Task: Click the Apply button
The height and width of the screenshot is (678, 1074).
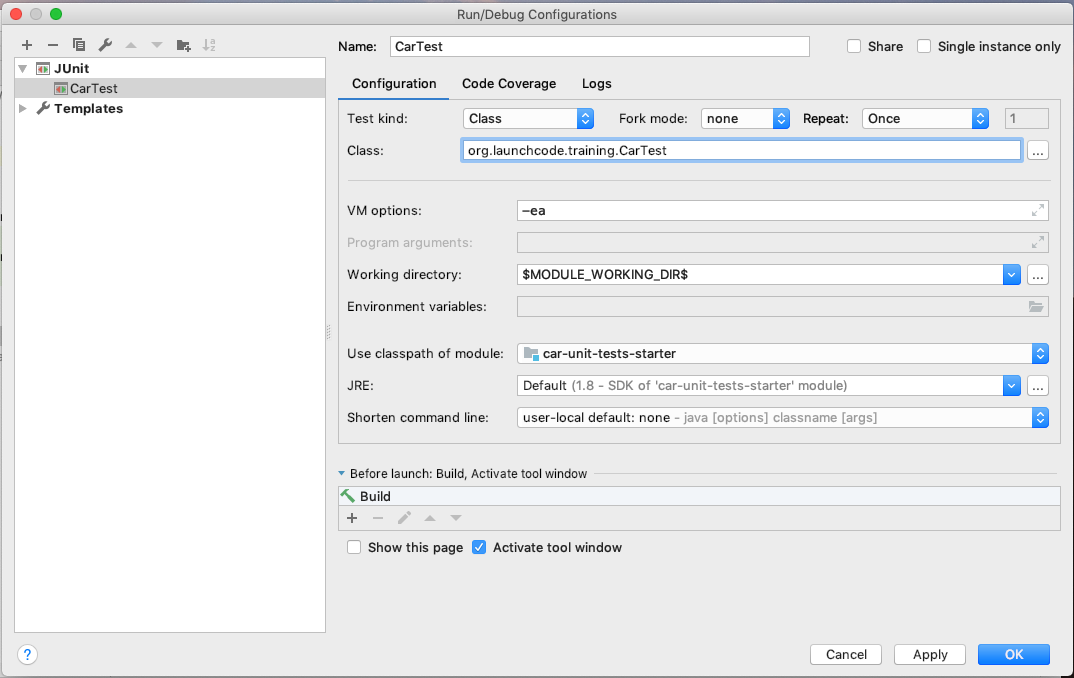Action: [930, 654]
